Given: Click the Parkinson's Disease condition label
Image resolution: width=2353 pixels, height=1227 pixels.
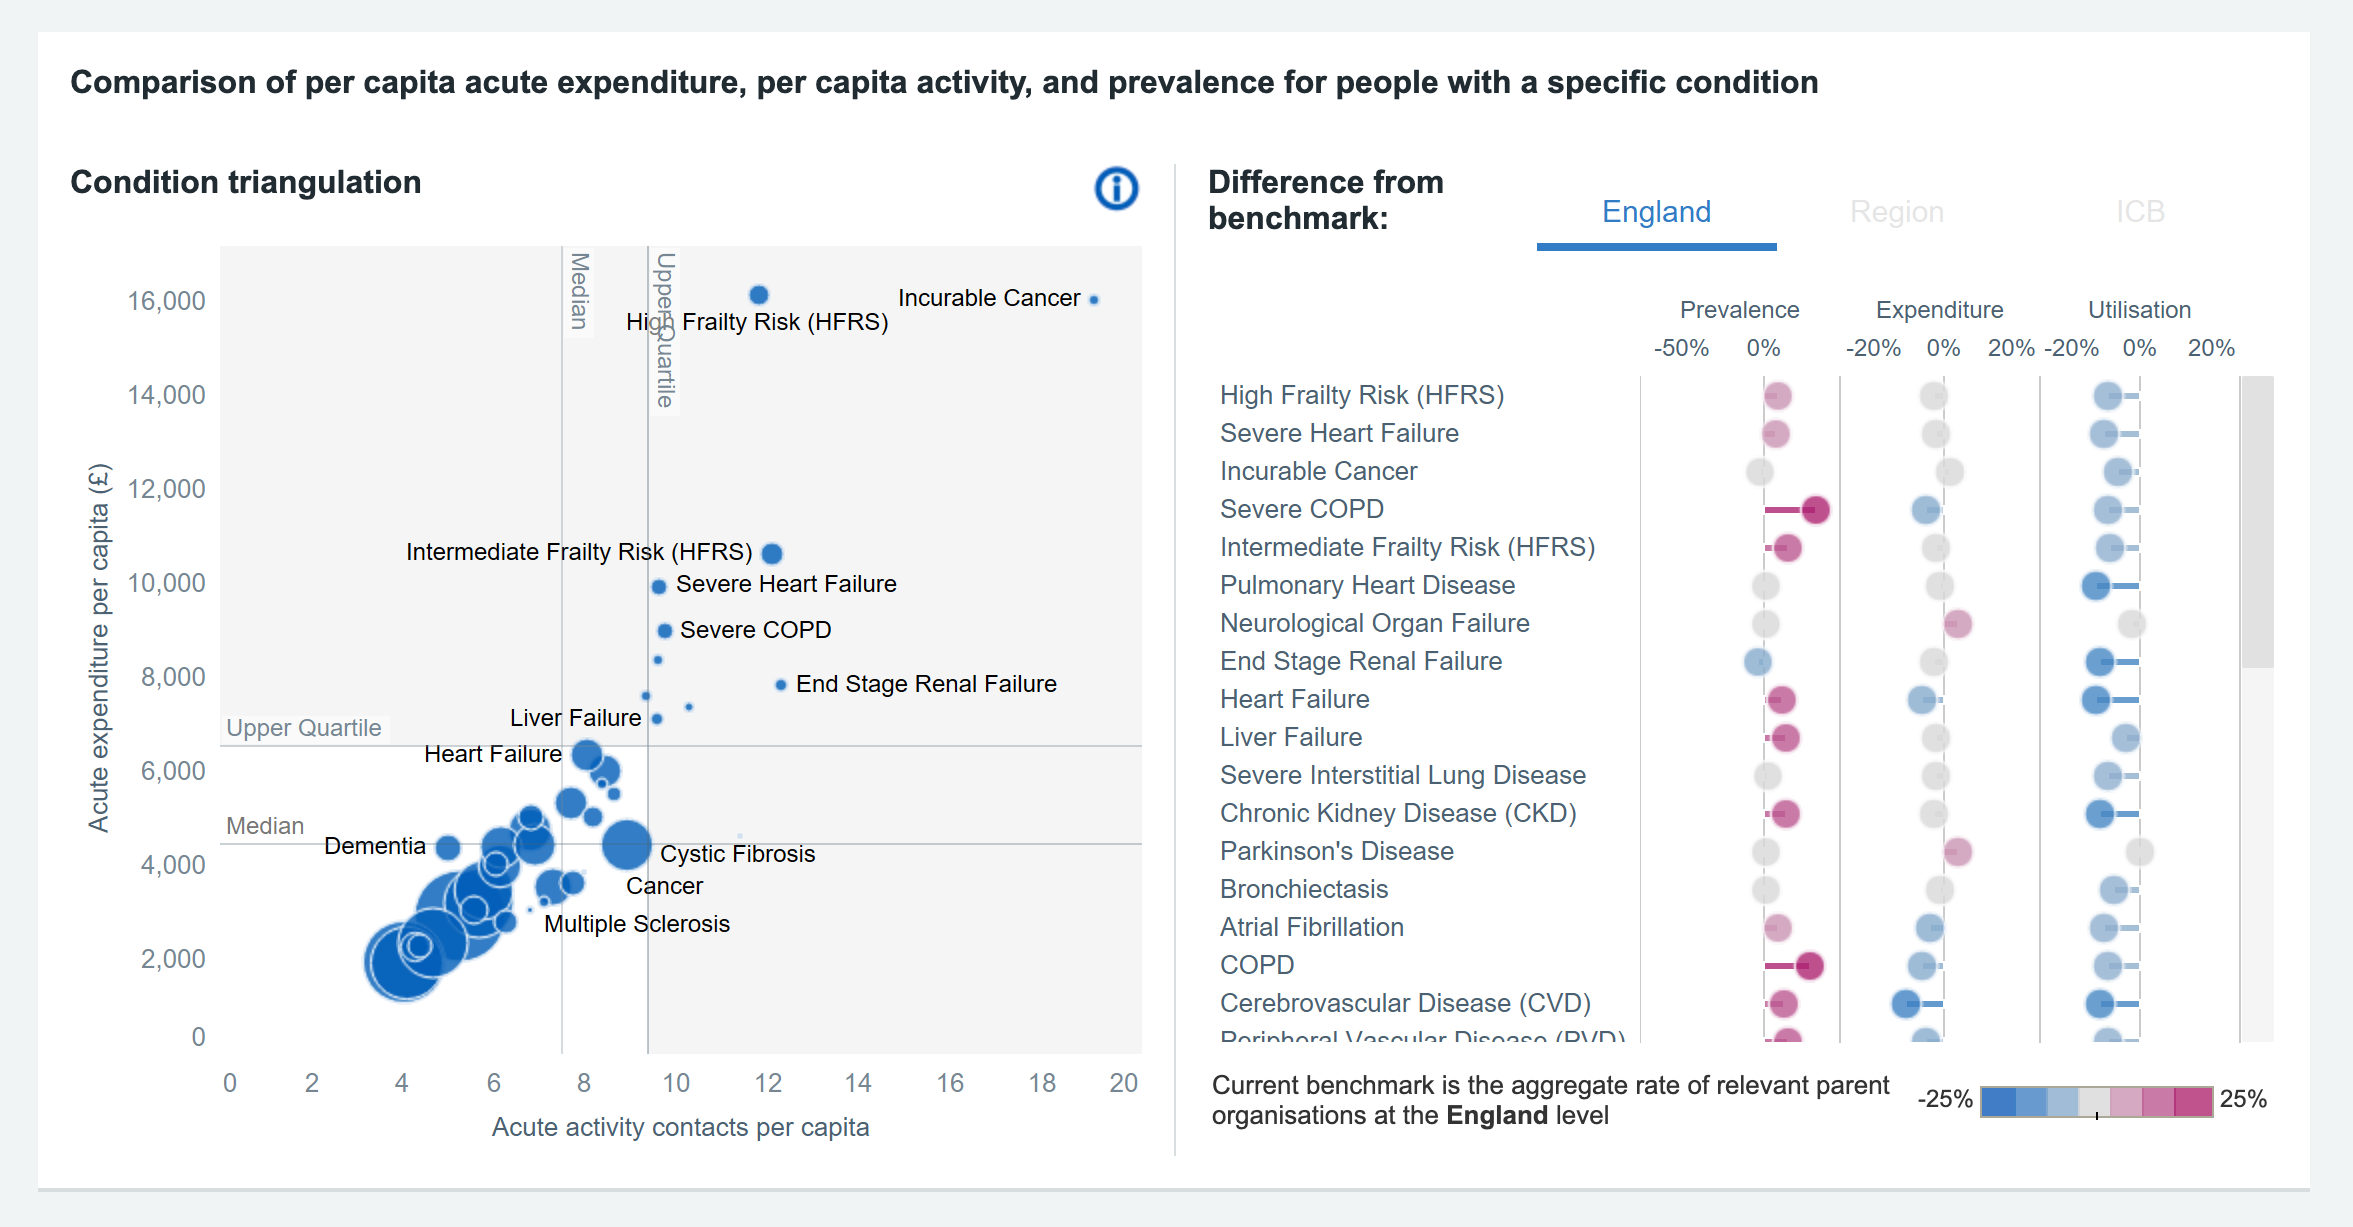Looking at the screenshot, I should click(1336, 851).
